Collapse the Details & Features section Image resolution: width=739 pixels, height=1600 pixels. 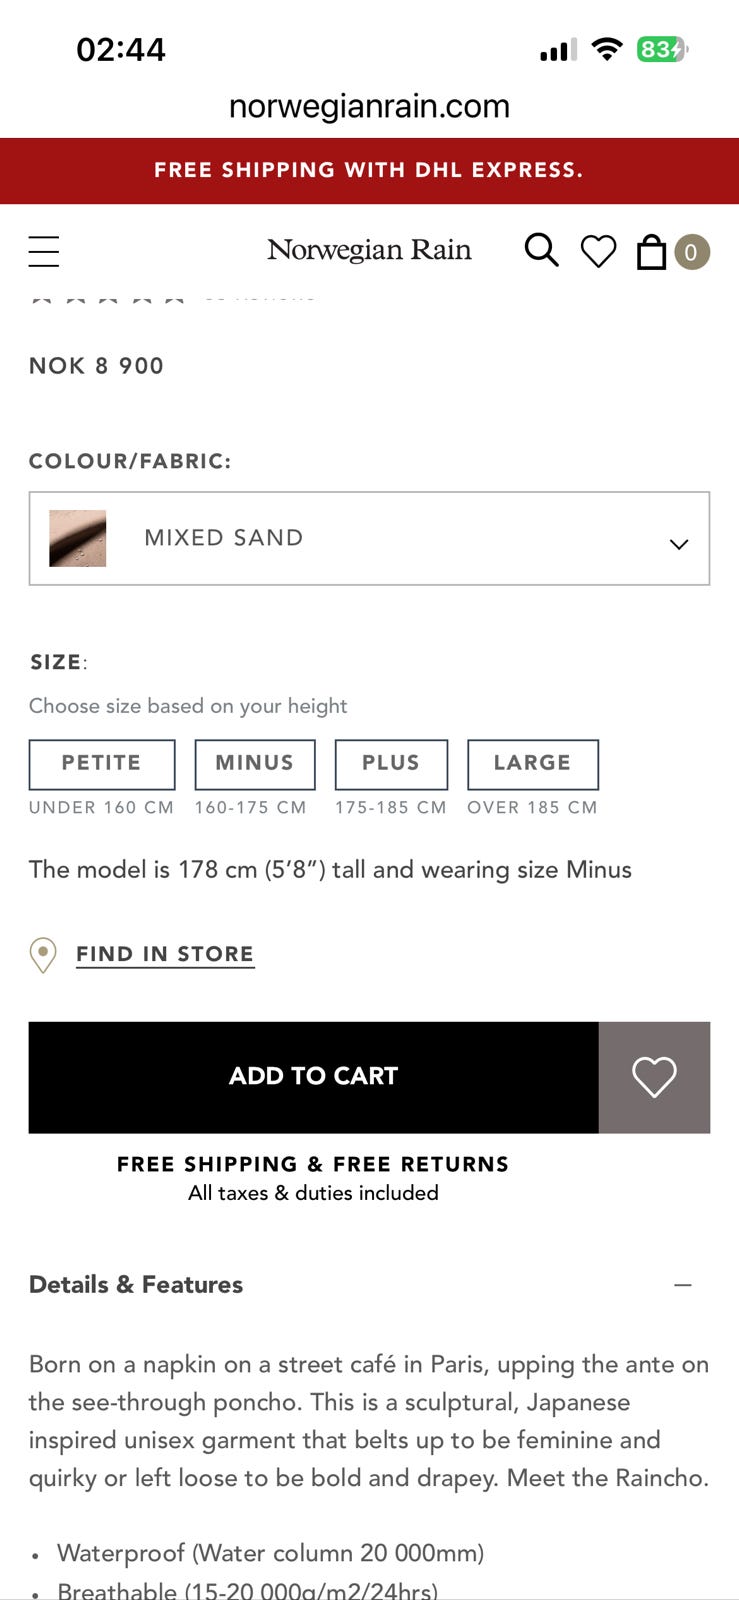point(683,1285)
